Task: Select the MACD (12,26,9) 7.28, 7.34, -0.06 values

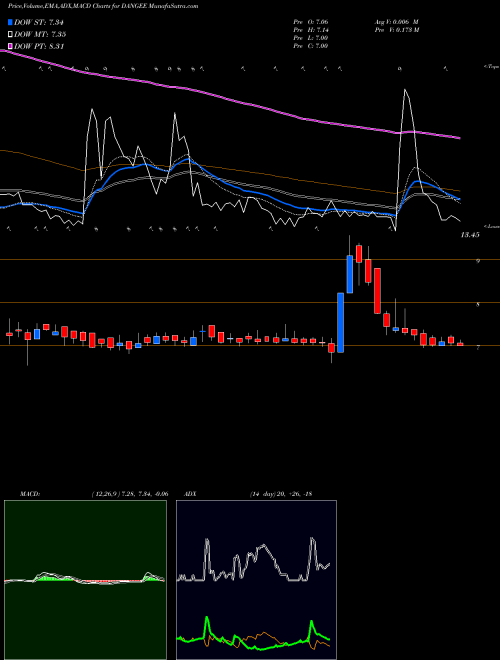Action: pyautogui.click(x=130, y=494)
